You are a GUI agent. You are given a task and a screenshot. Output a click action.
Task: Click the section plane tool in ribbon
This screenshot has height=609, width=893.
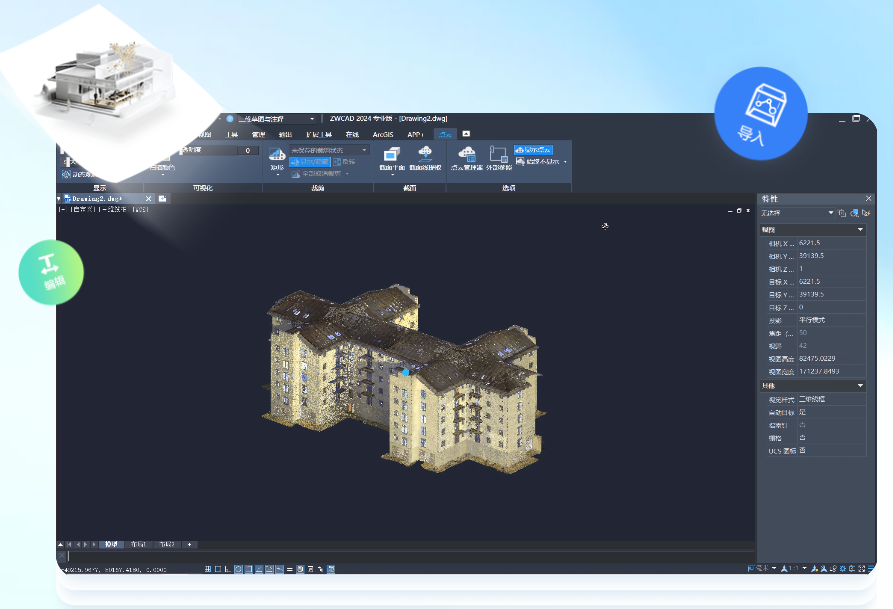pyautogui.click(x=392, y=158)
